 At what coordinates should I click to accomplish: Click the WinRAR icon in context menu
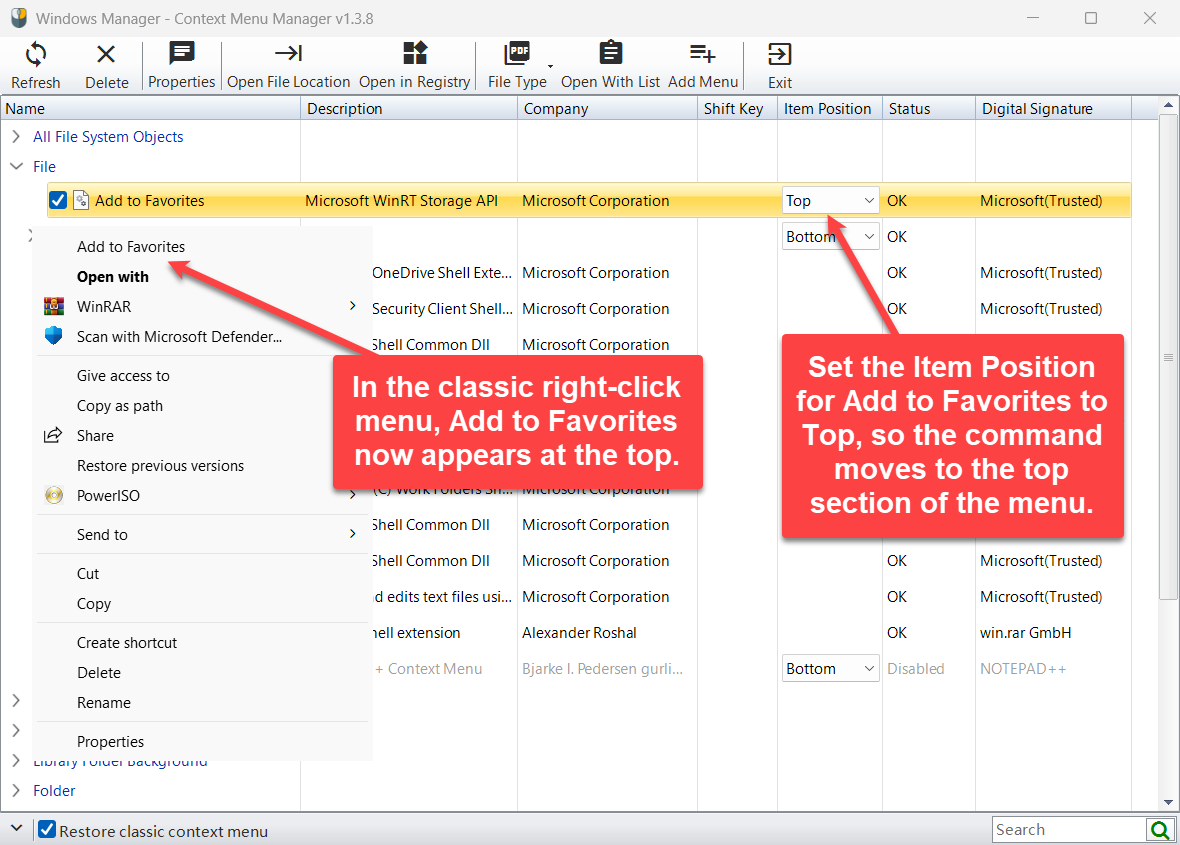tap(53, 306)
